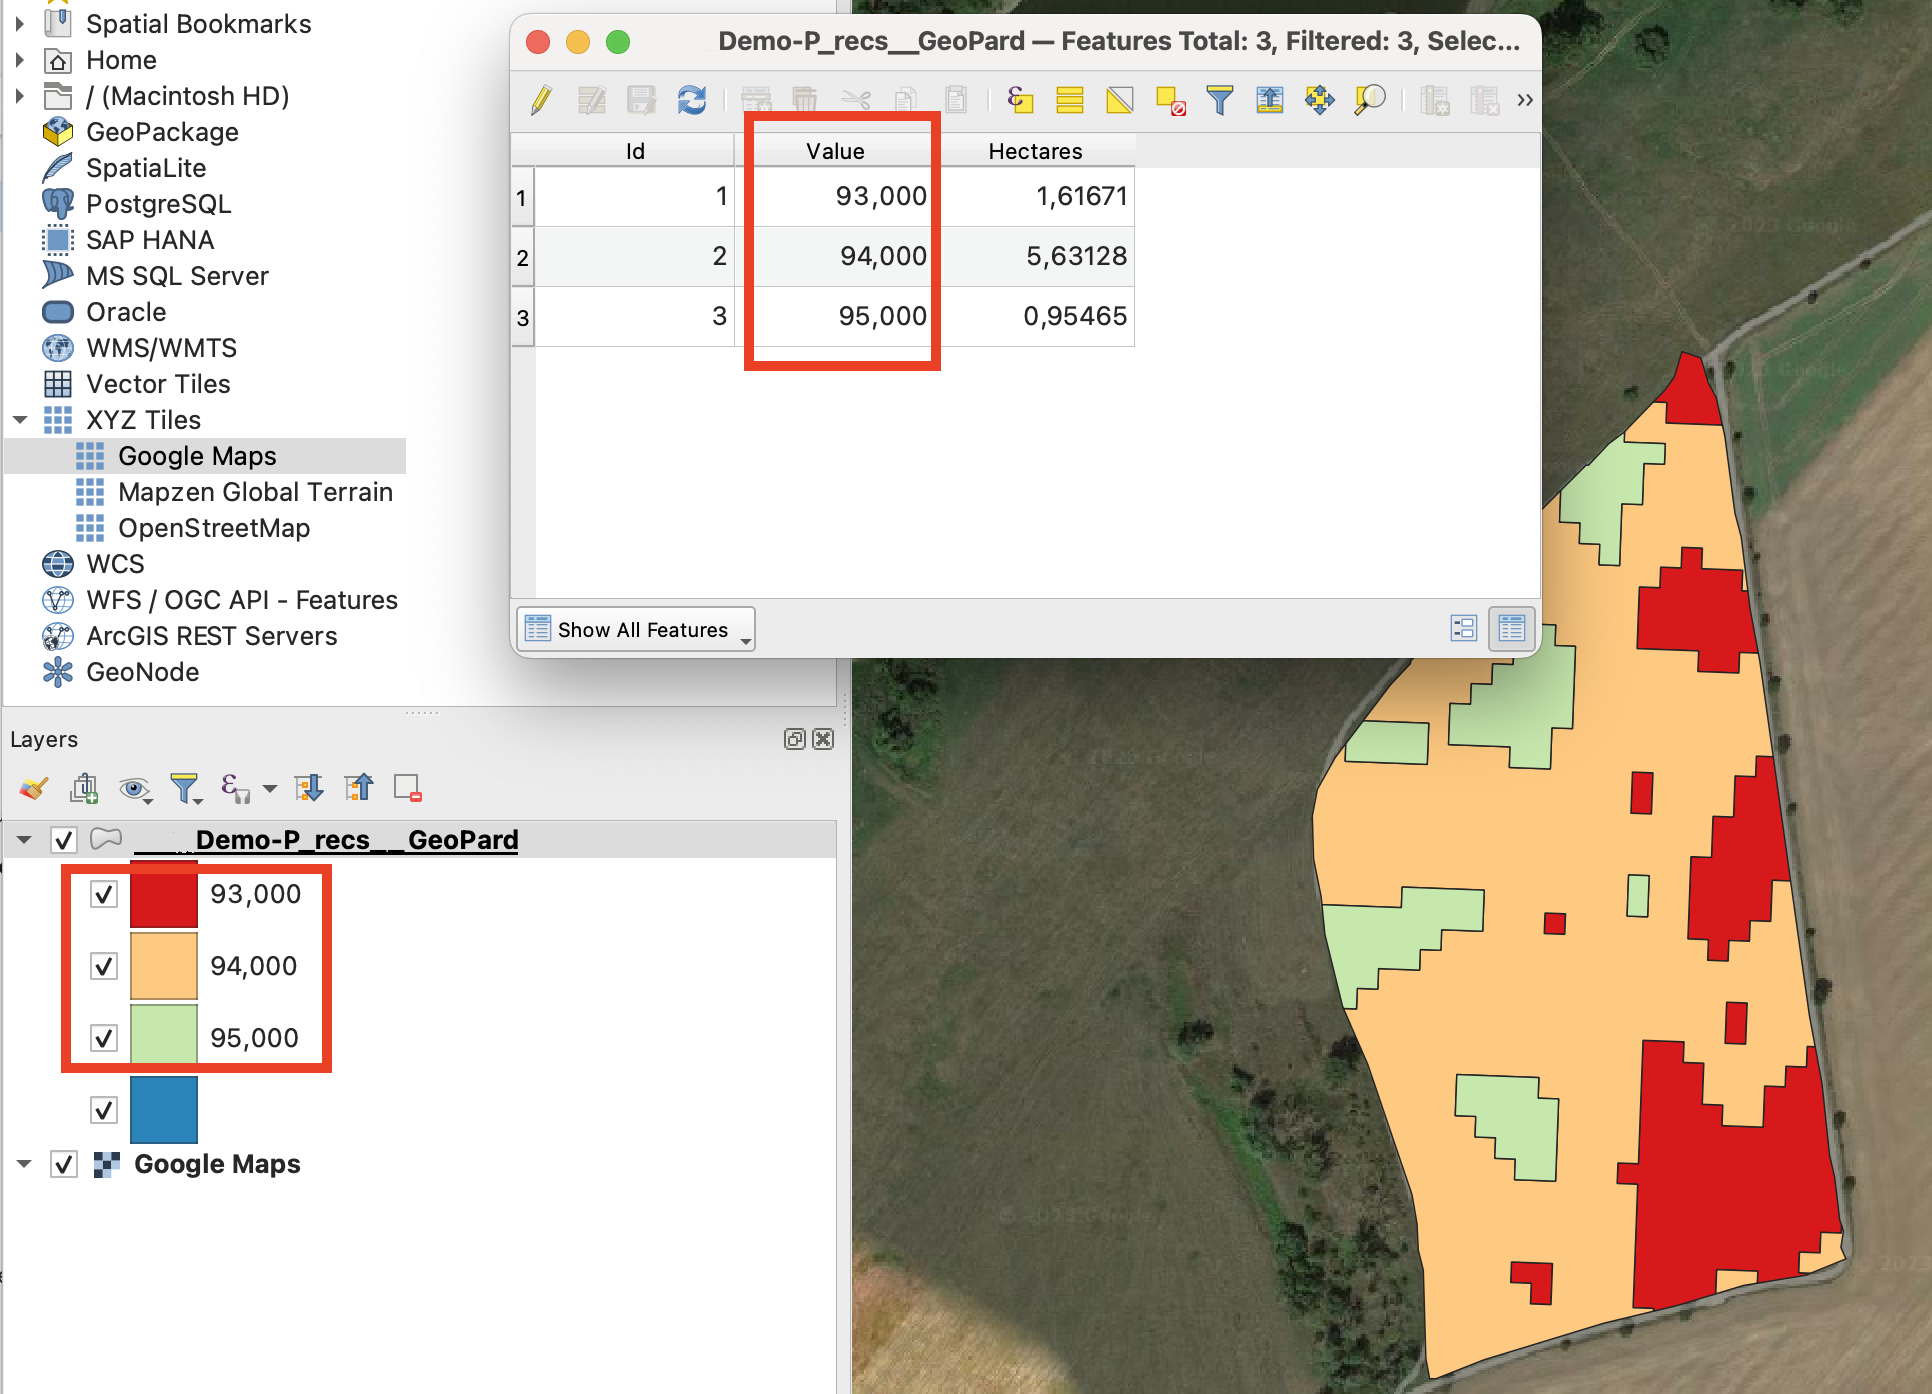Select OpenStreetMap in XYZ Tiles
This screenshot has width=1932, height=1394.
pos(213,528)
